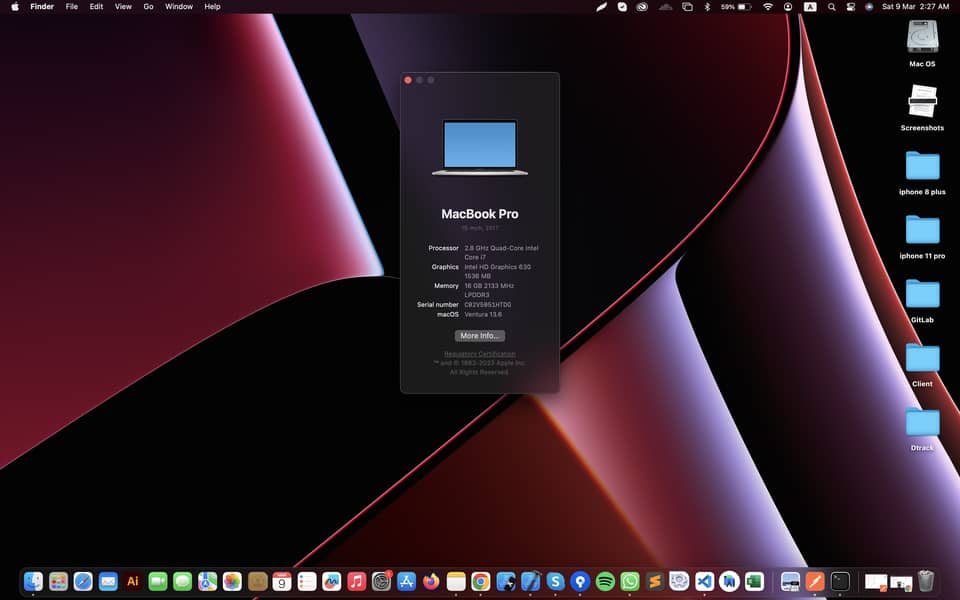
Task: Open Visual Studio Code from dock
Action: 704,581
